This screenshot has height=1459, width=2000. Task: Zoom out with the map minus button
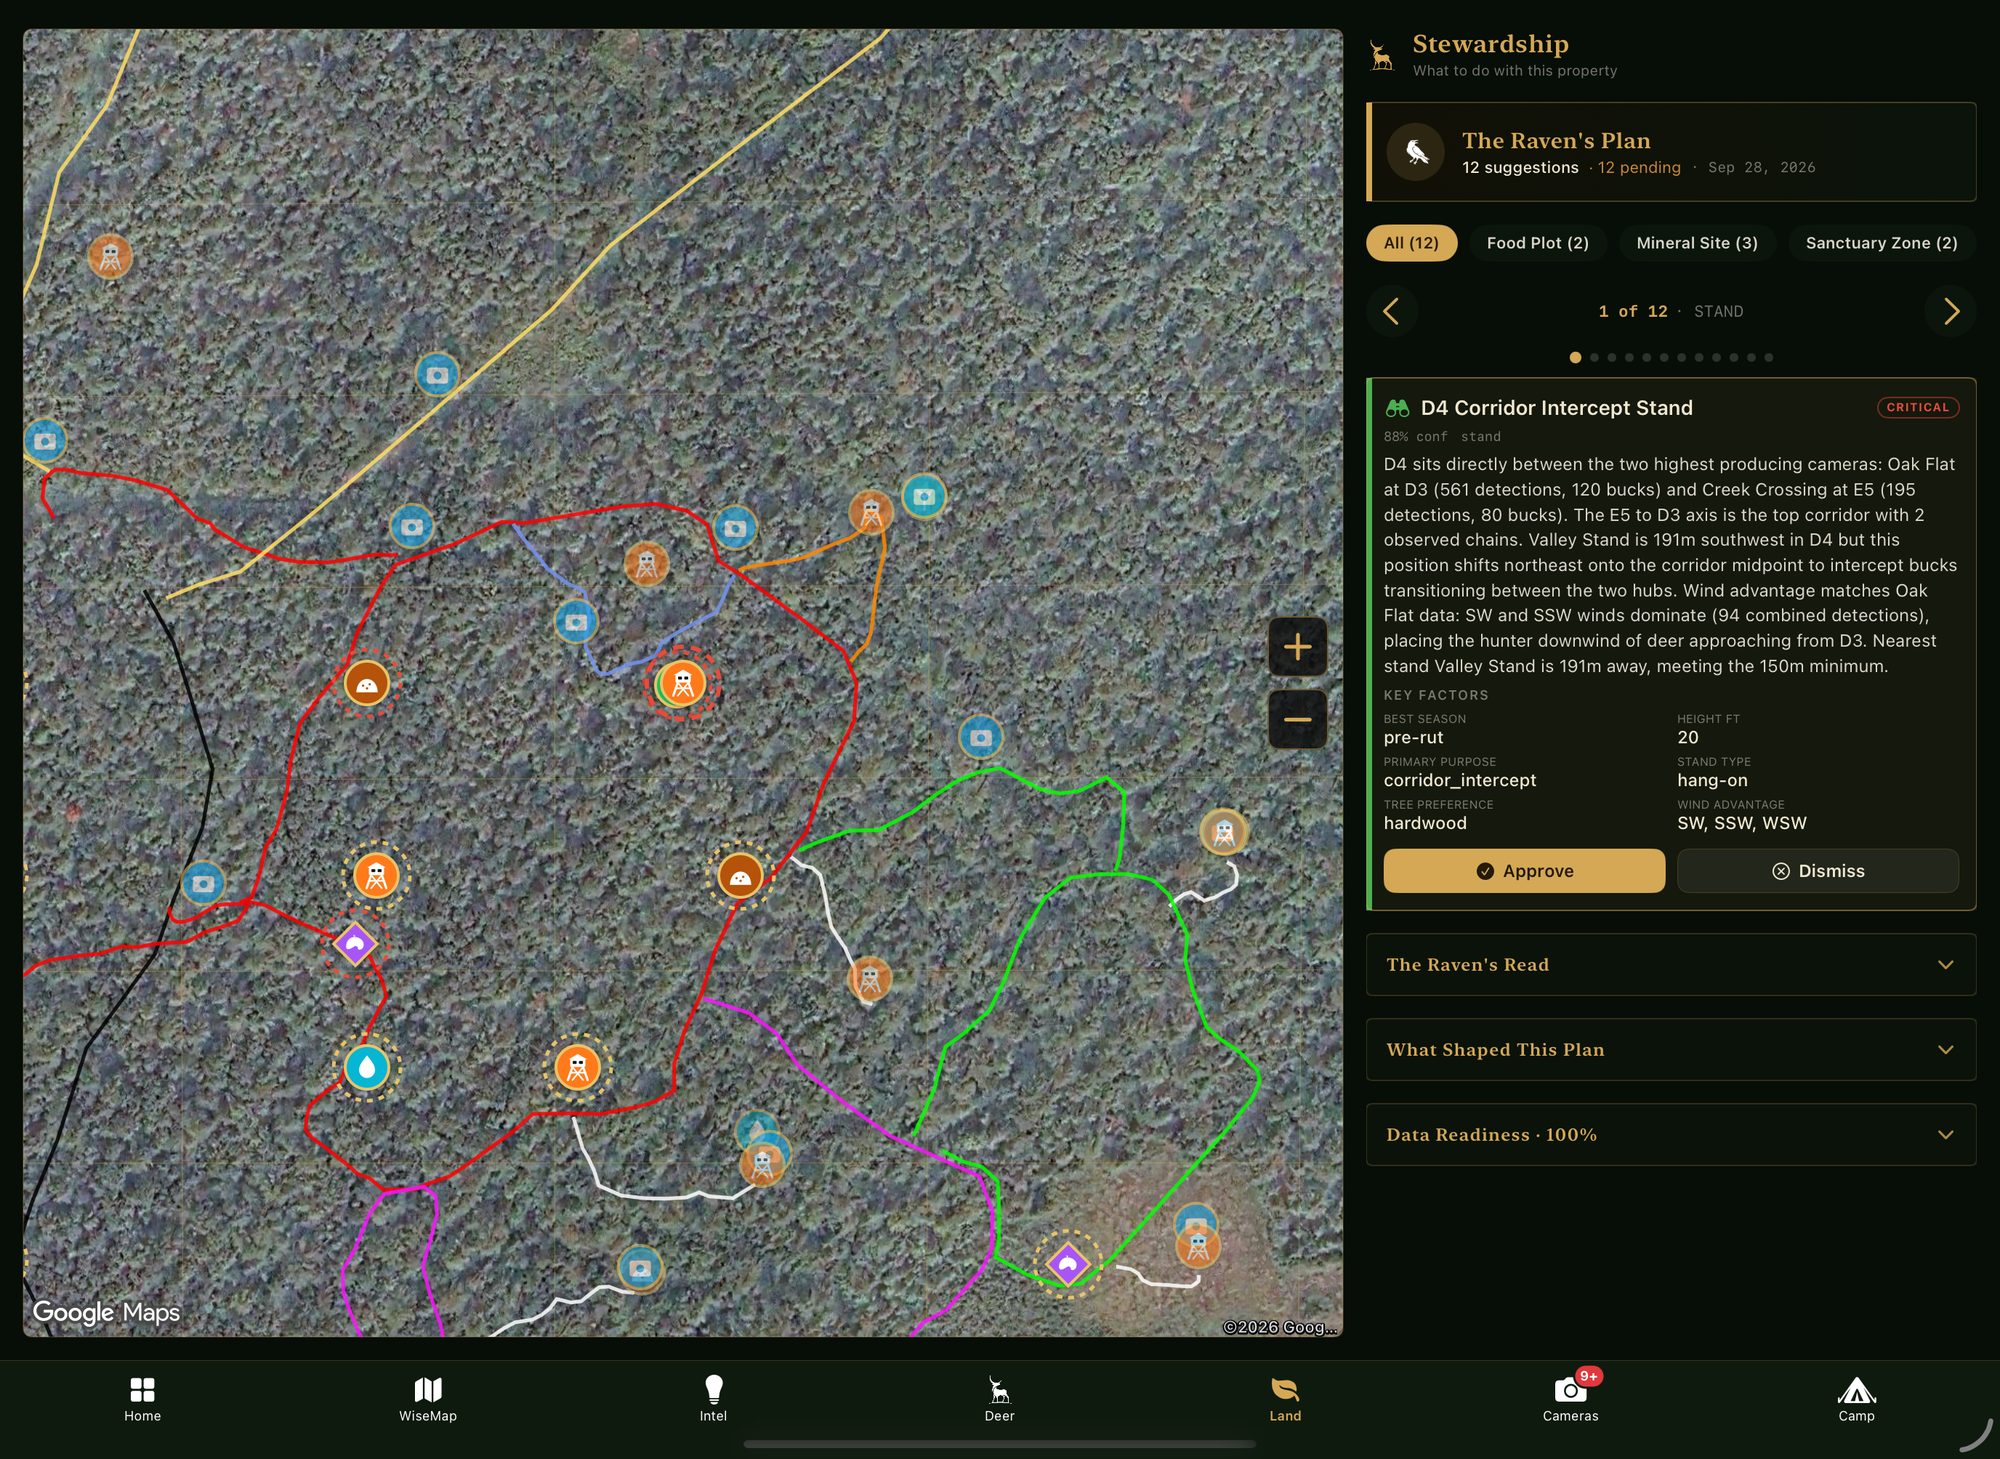click(x=1297, y=719)
